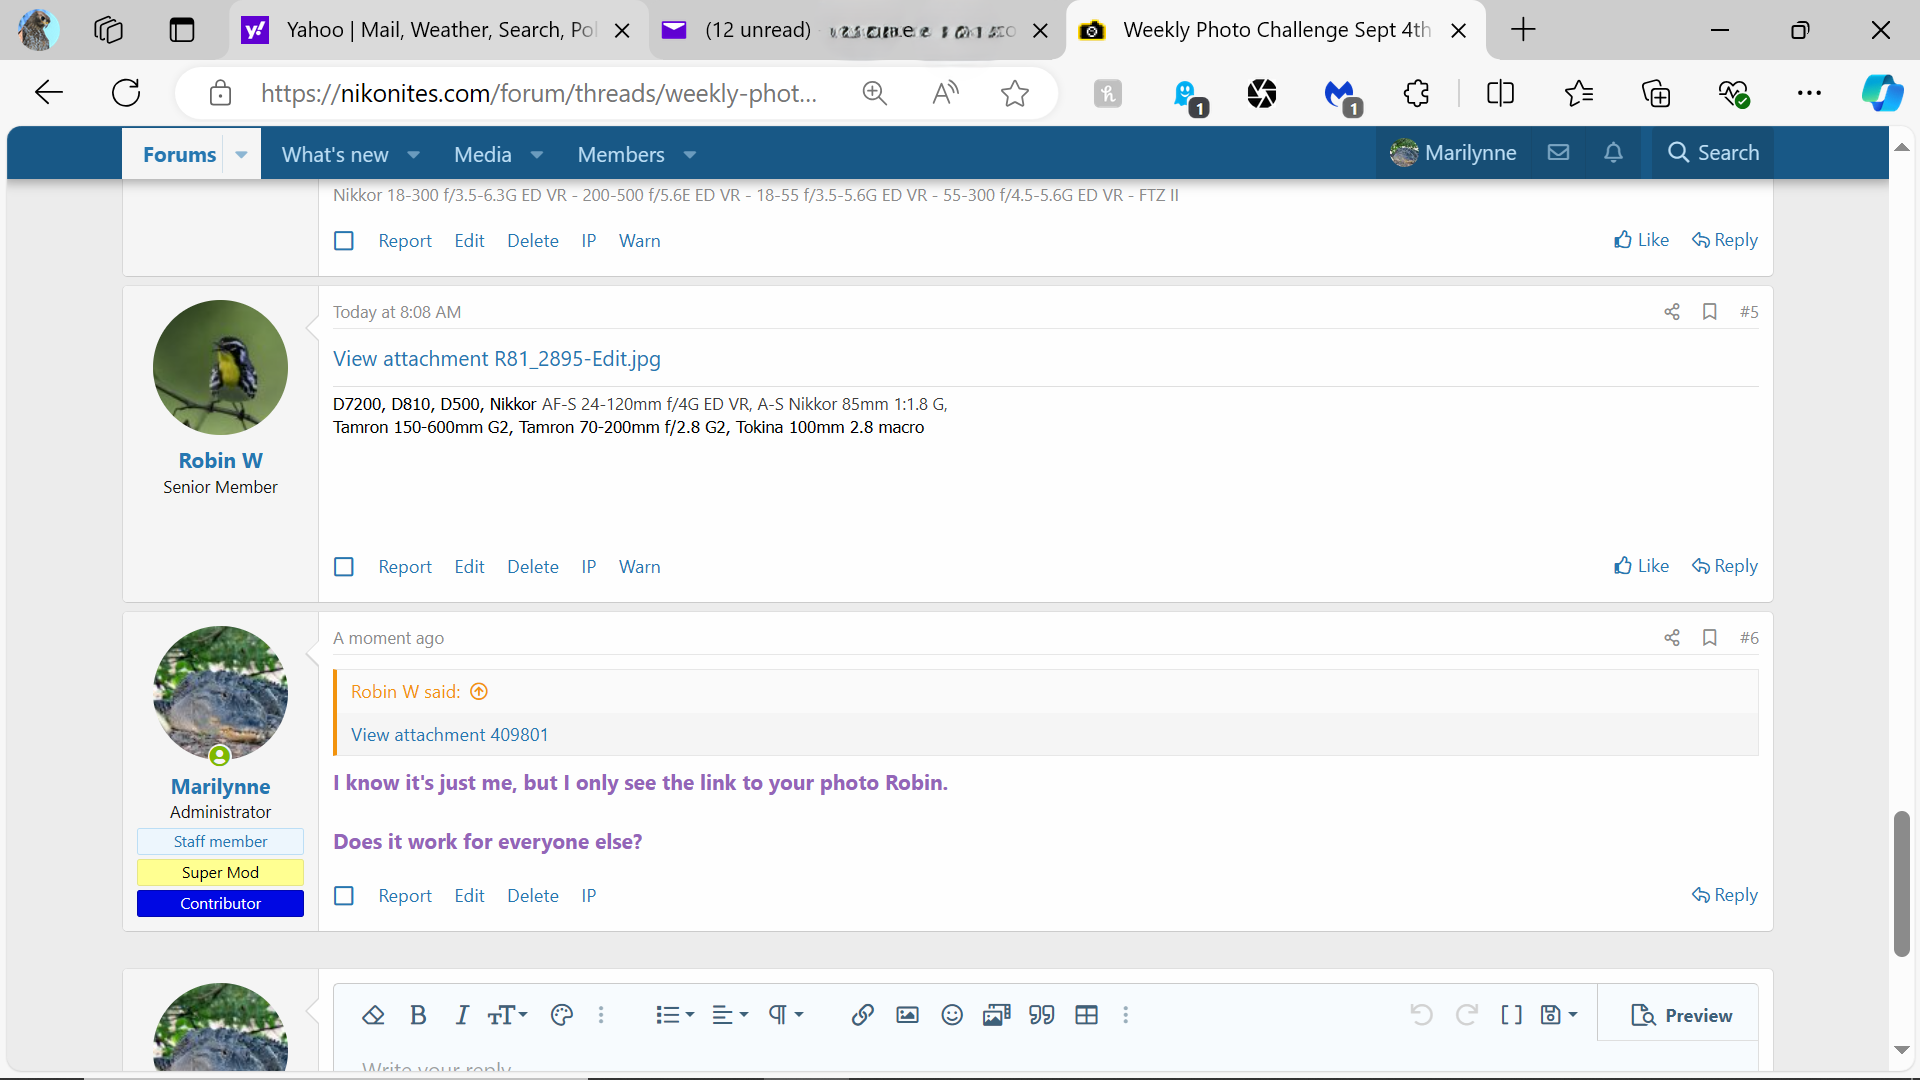Expand the What's new dropdown arrow

coord(413,155)
